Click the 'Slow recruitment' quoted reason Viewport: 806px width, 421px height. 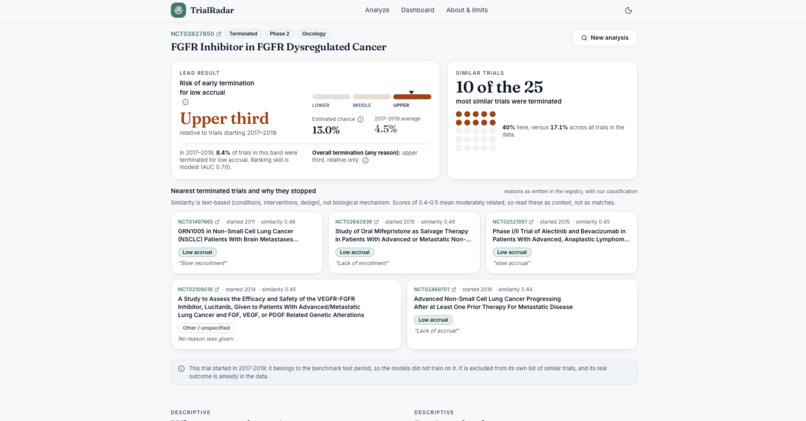click(203, 263)
